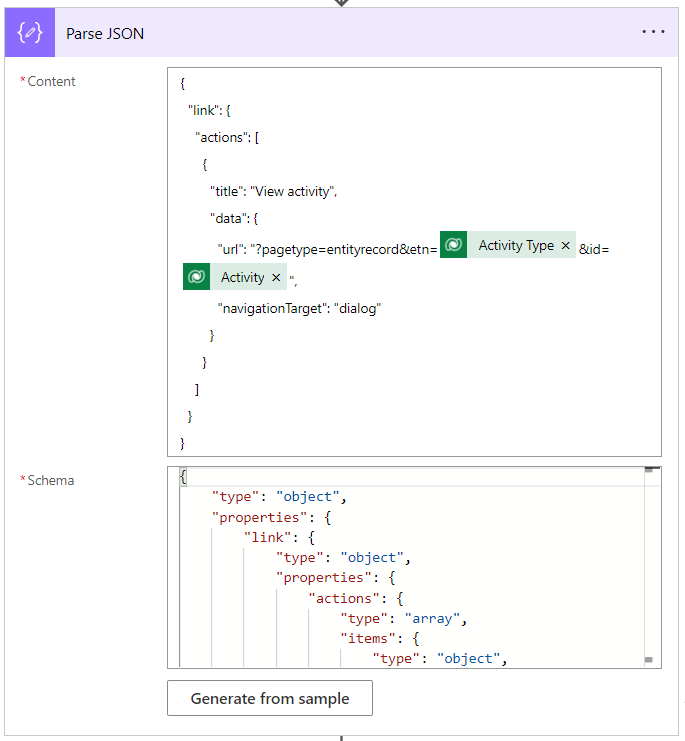Click the "link": { line in Content
This screenshot has width=685, height=741.
(209, 111)
